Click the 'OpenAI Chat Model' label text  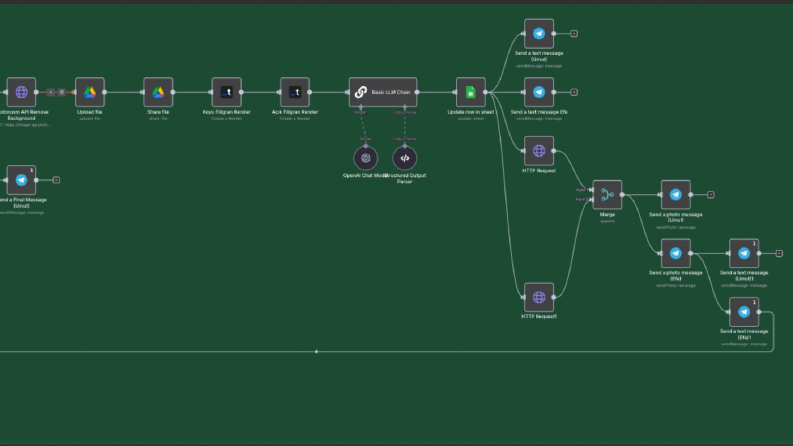tap(364, 175)
